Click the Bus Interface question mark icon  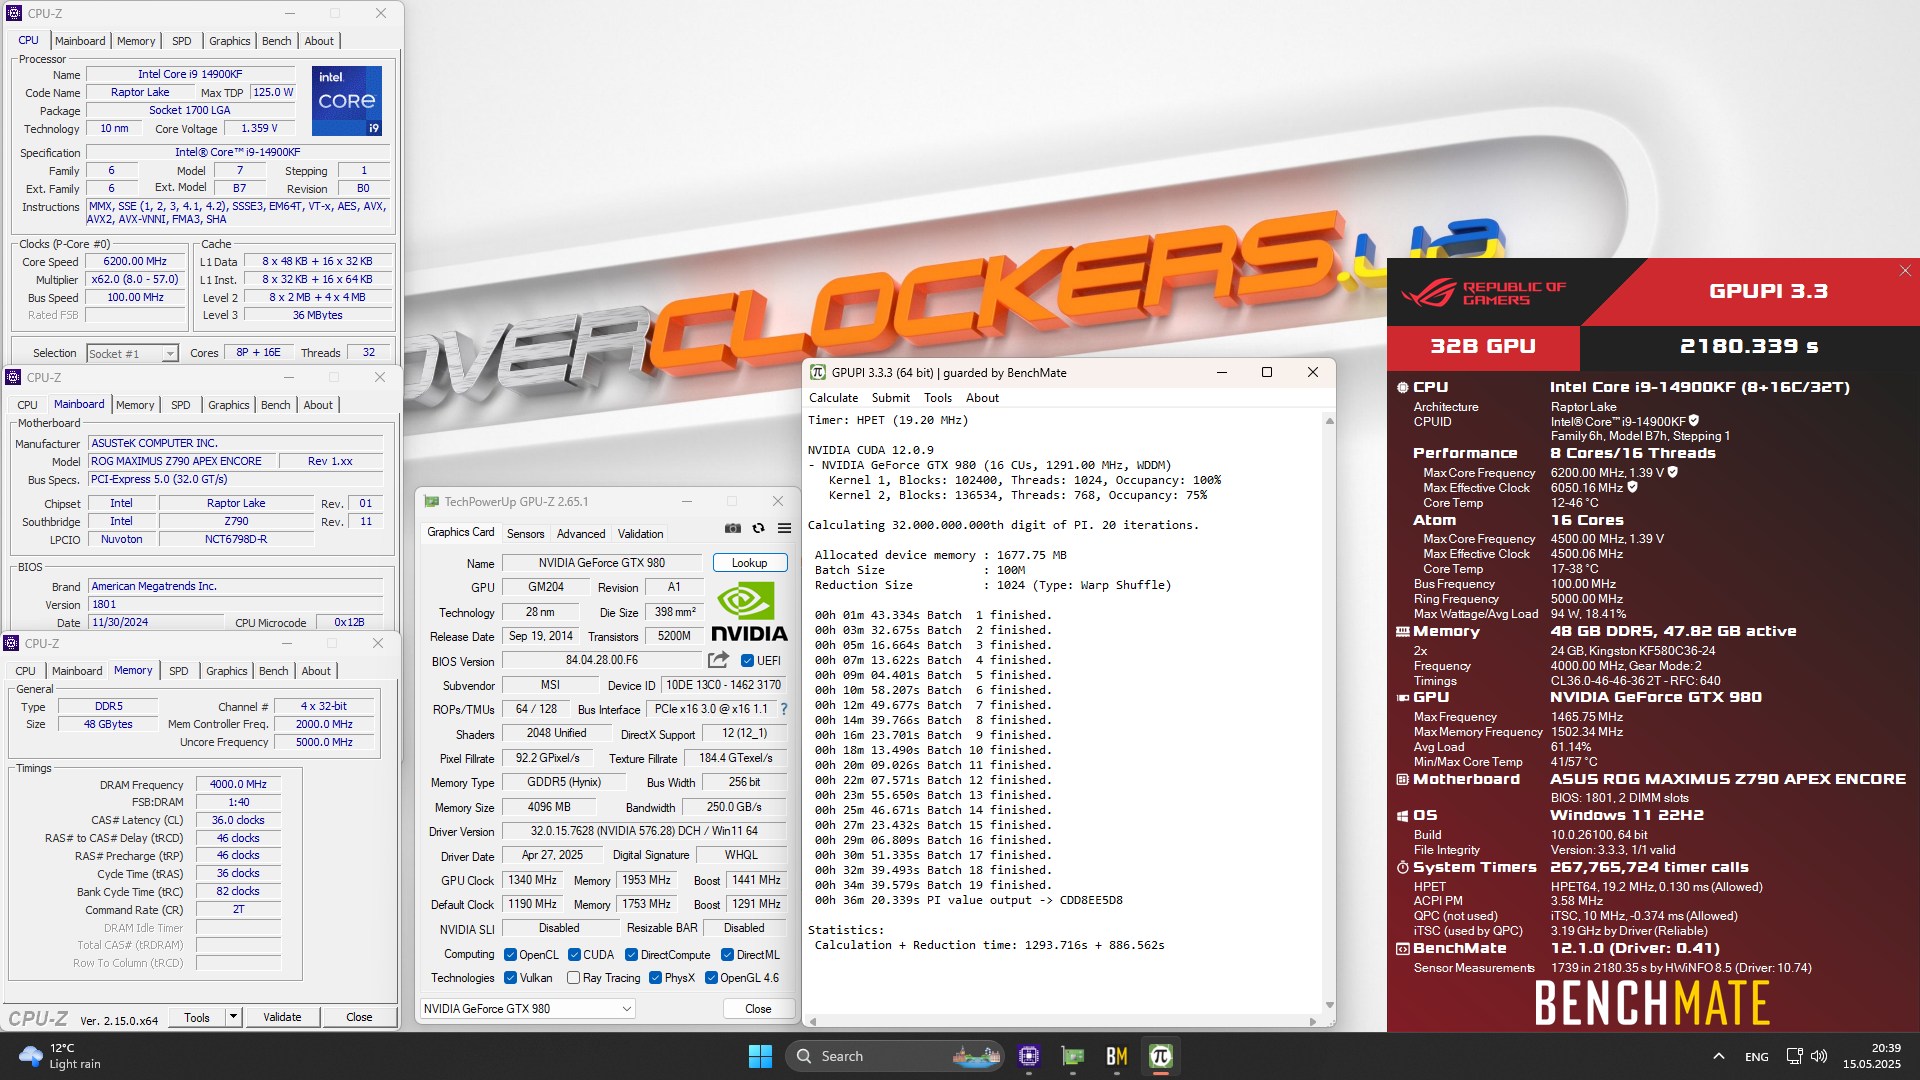coord(784,709)
